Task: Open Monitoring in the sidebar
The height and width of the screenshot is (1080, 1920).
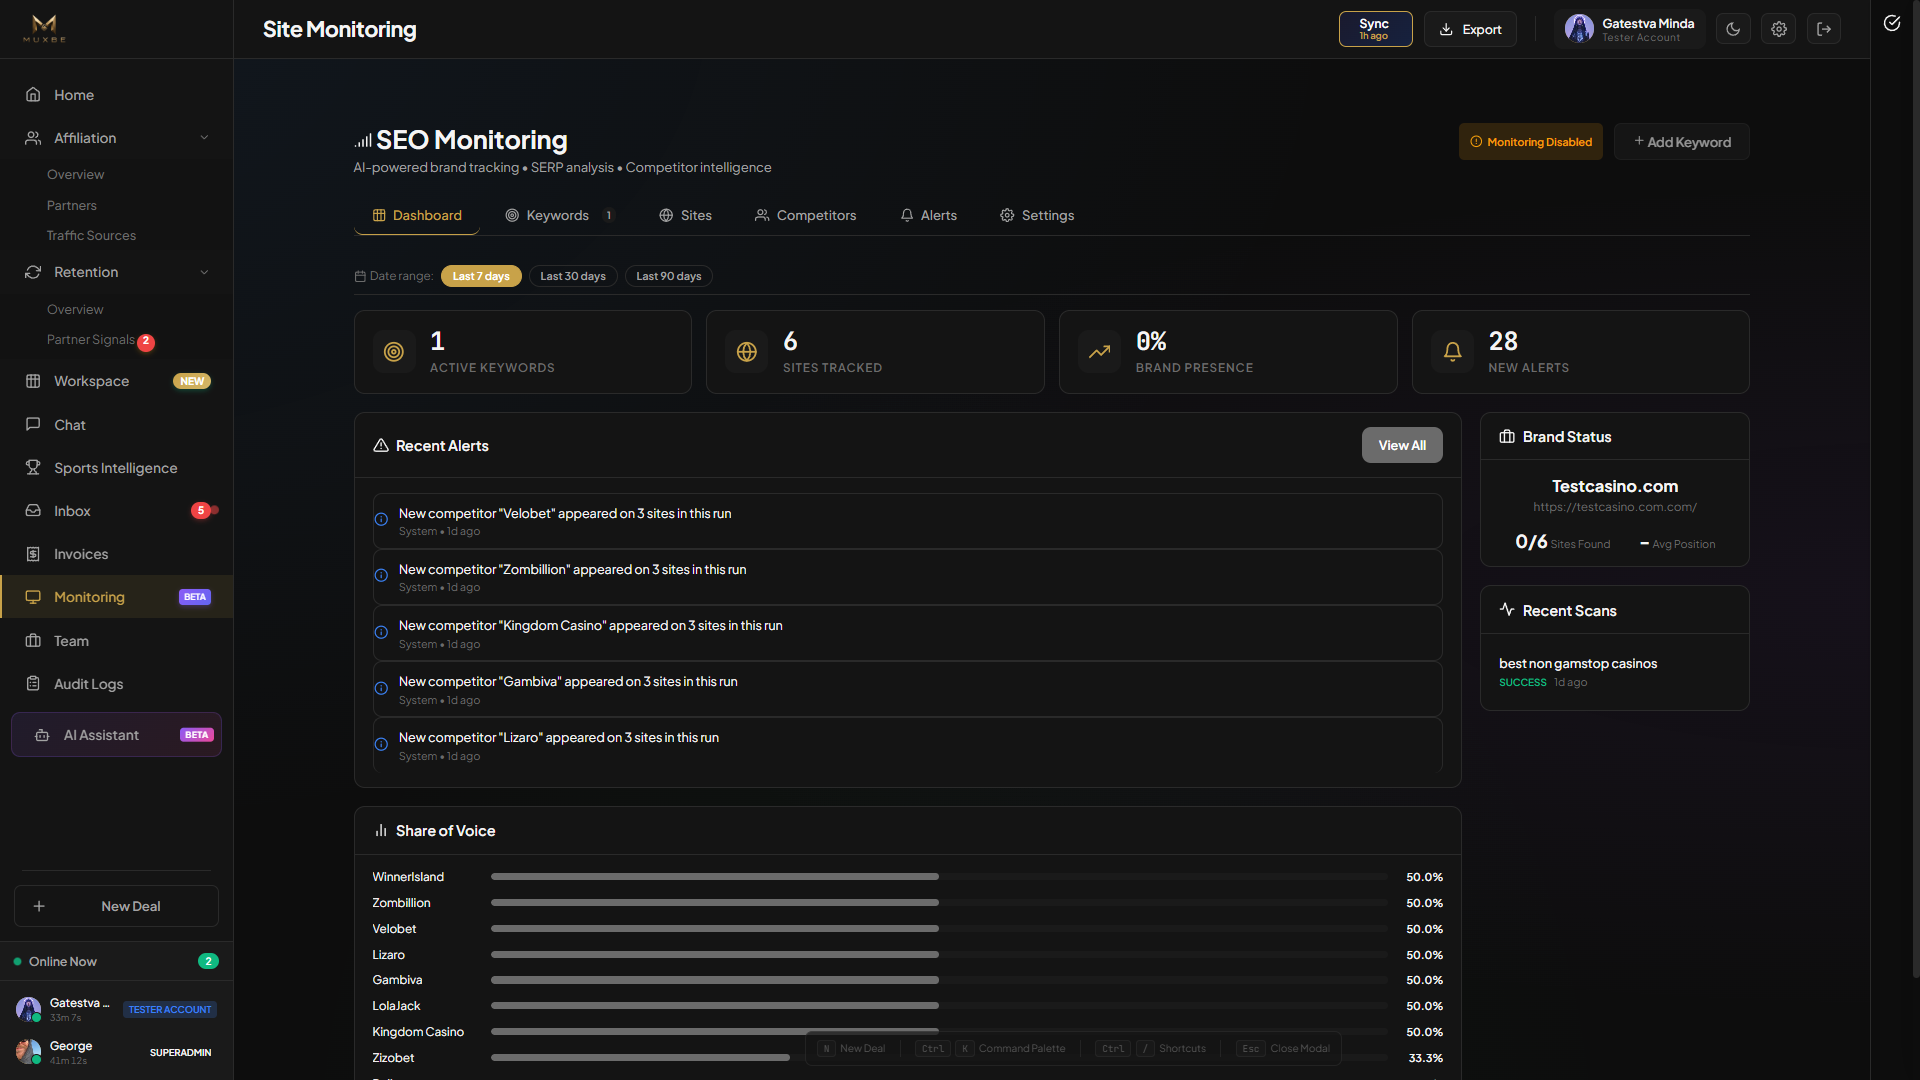Action: [x=116, y=597]
